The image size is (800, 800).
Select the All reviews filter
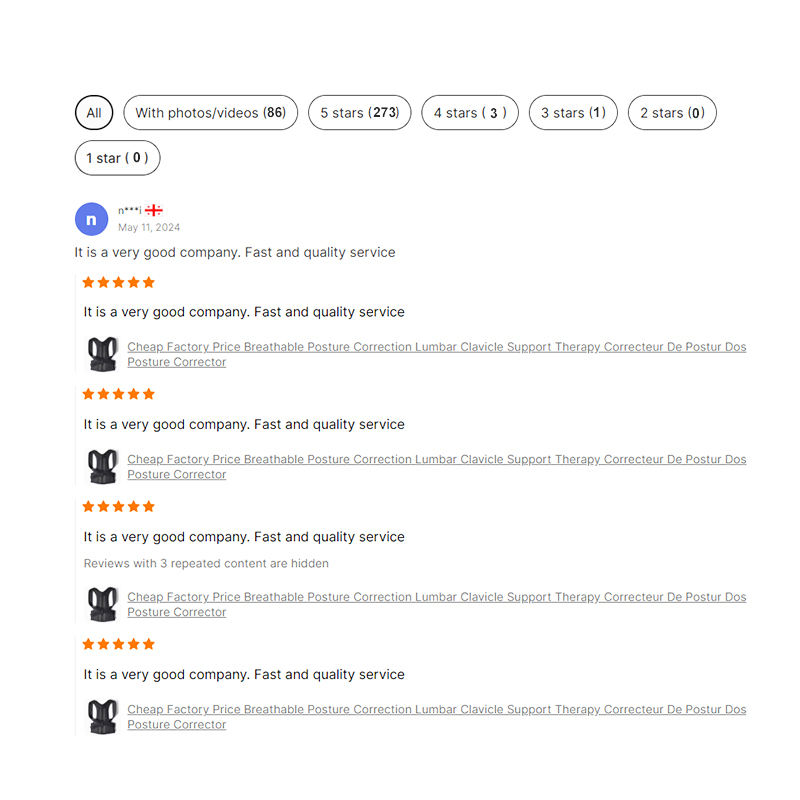[x=94, y=113]
